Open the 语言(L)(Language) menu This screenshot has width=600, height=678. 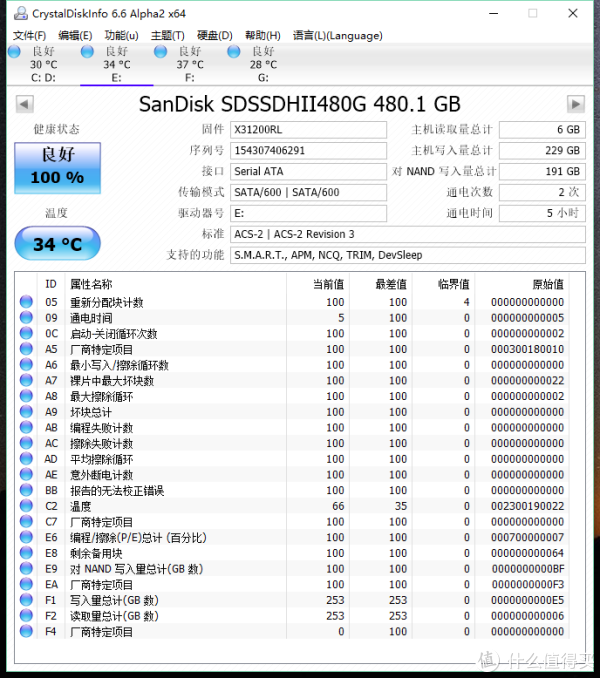338,35
